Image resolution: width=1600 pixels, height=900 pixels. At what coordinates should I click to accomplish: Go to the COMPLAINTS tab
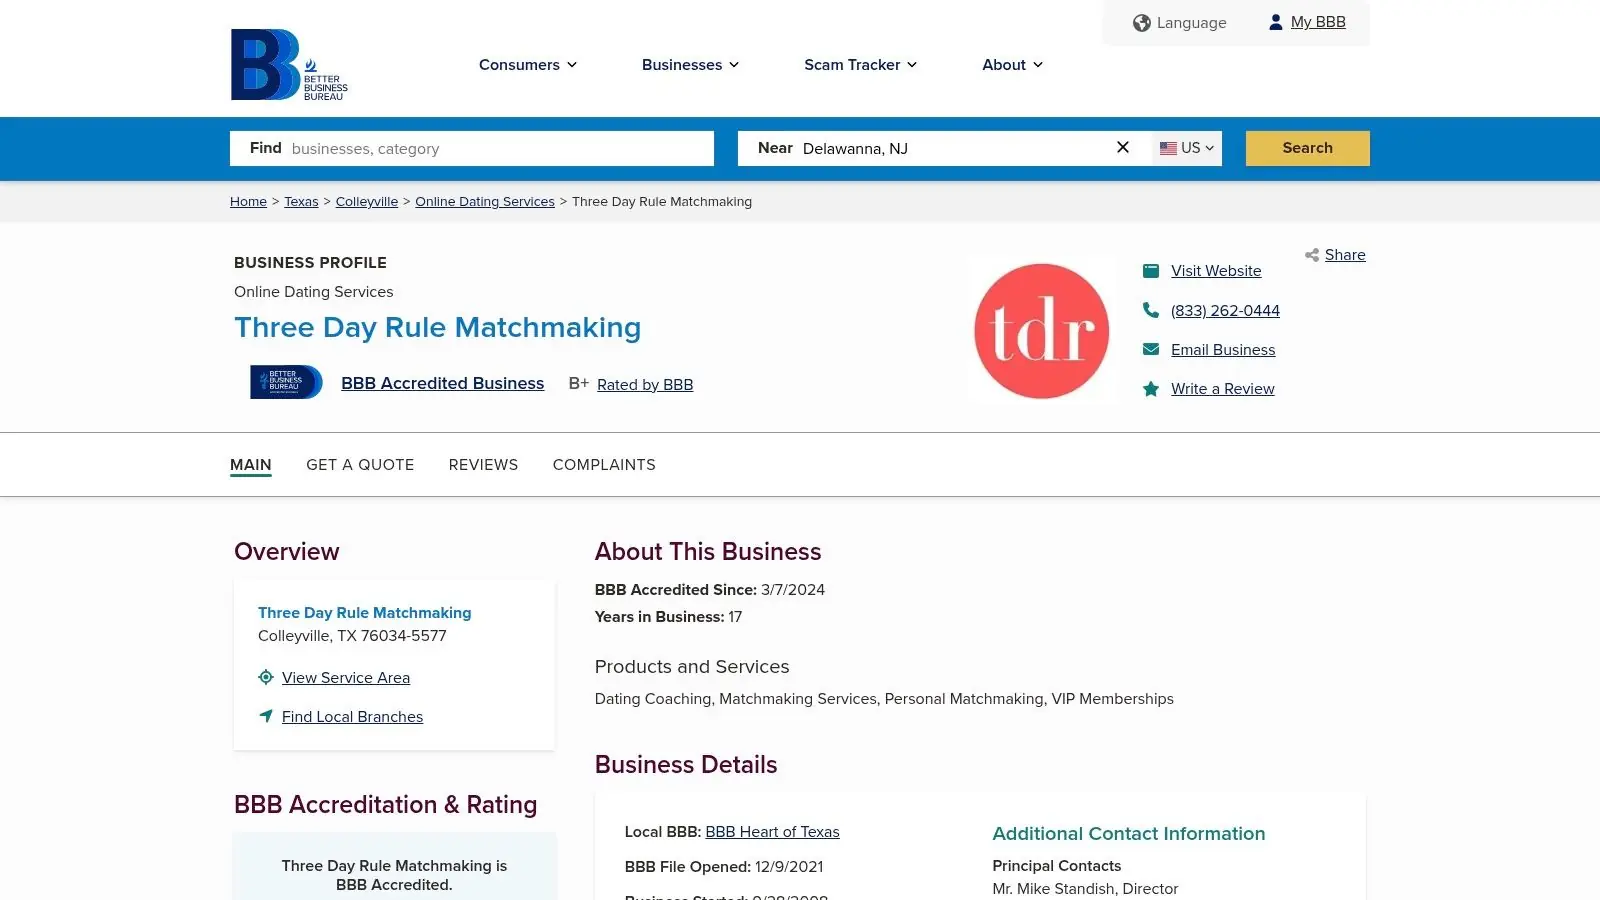click(604, 465)
